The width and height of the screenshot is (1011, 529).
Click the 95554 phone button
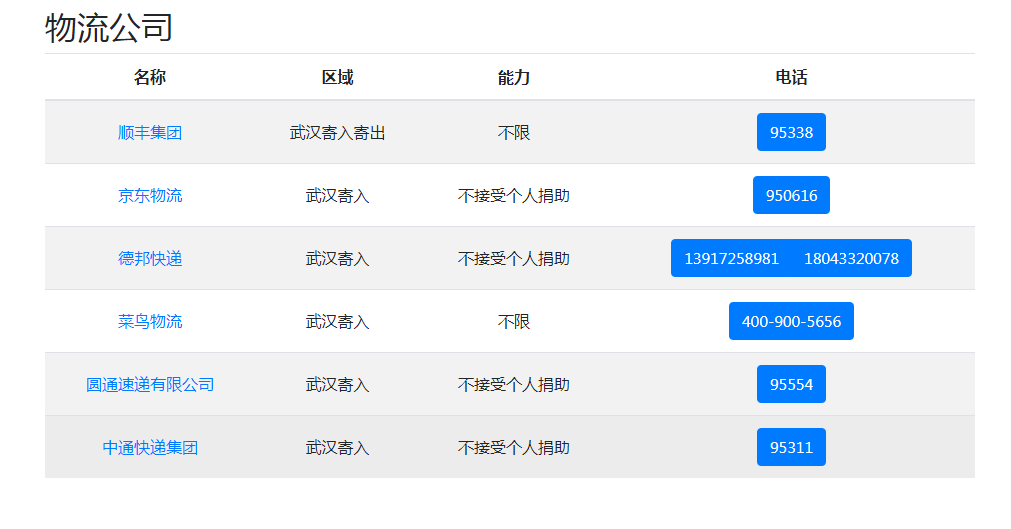(x=791, y=384)
